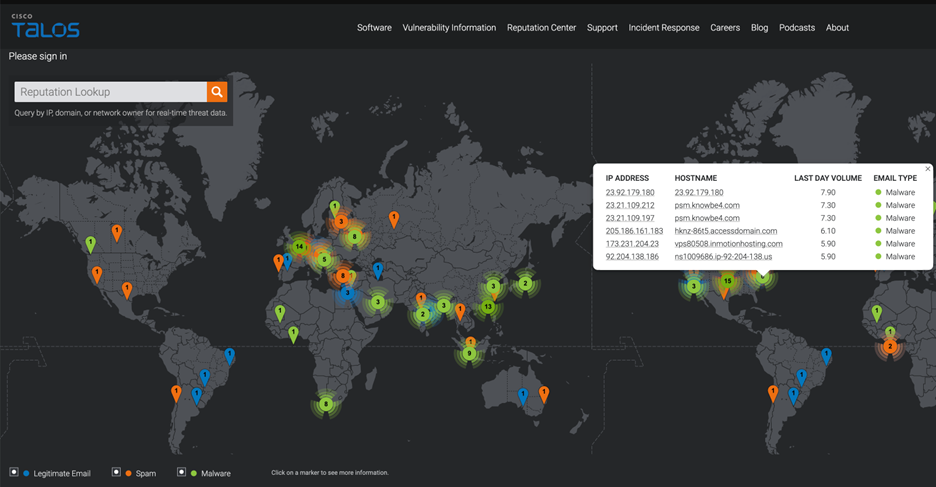Click the EMAIL TYPE column header

coord(895,178)
